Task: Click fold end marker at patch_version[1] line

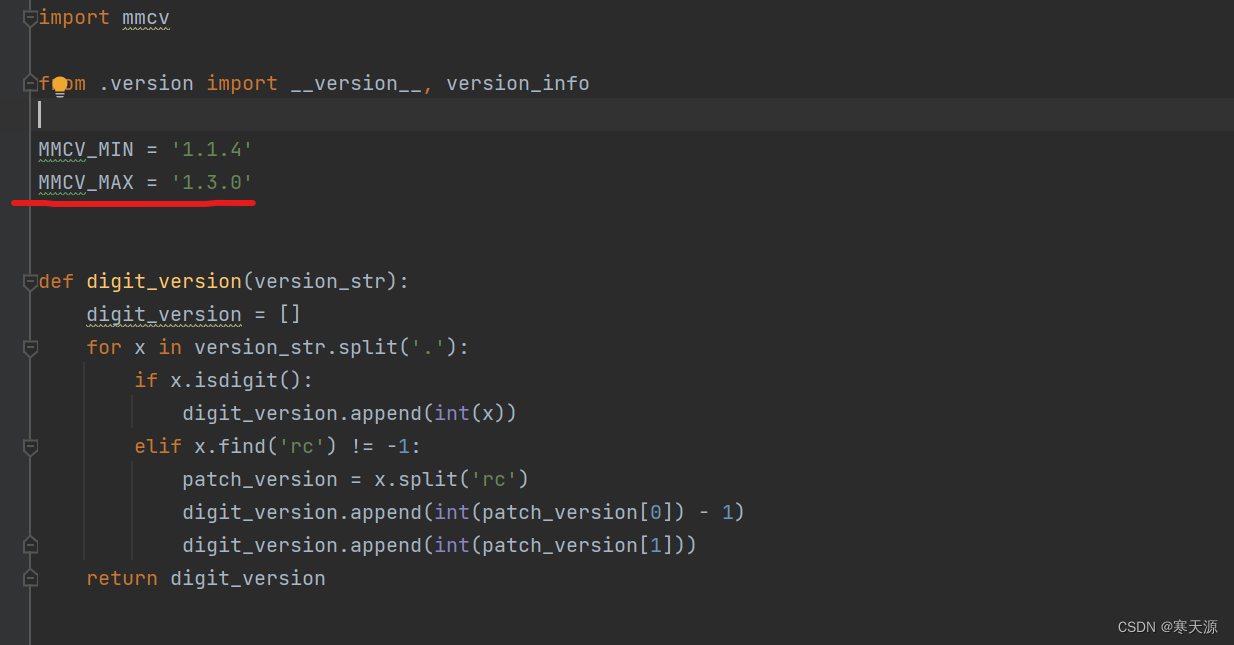Action: coord(30,545)
